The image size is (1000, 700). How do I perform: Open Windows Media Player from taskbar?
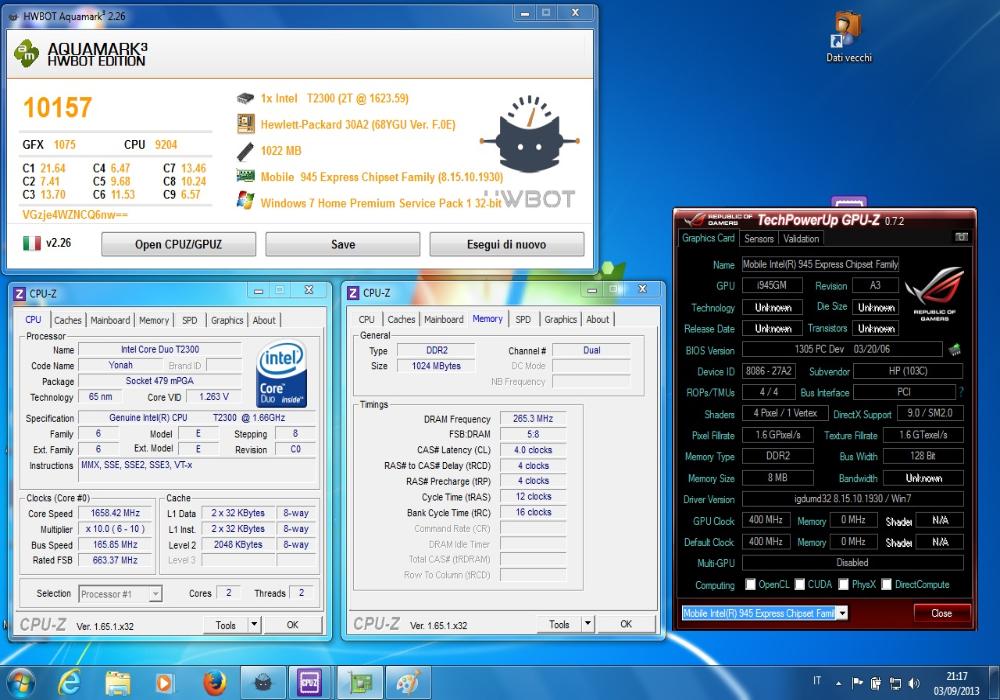[x=165, y=683]
